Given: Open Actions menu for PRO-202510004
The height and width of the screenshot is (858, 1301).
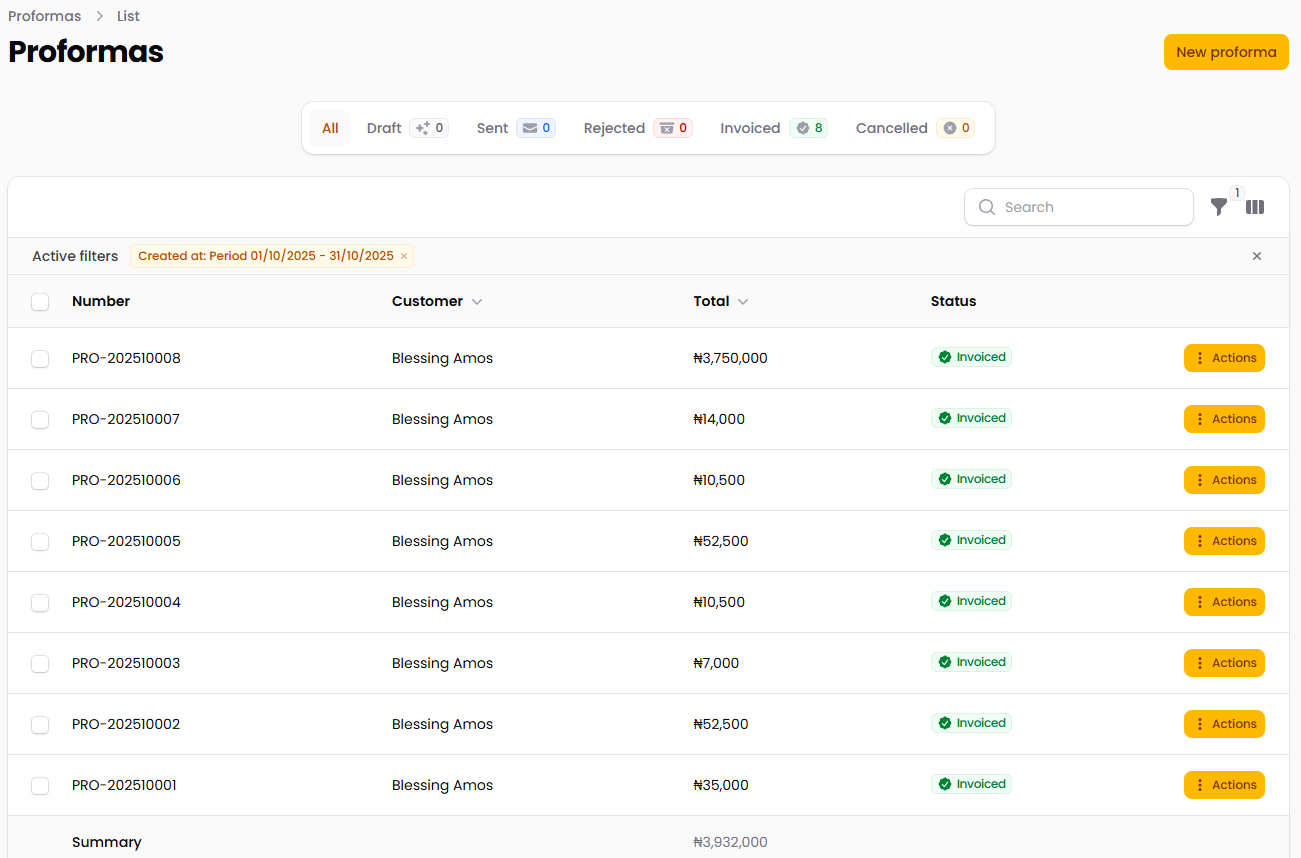Looking at the screenshot, I should pos(1224,602).
